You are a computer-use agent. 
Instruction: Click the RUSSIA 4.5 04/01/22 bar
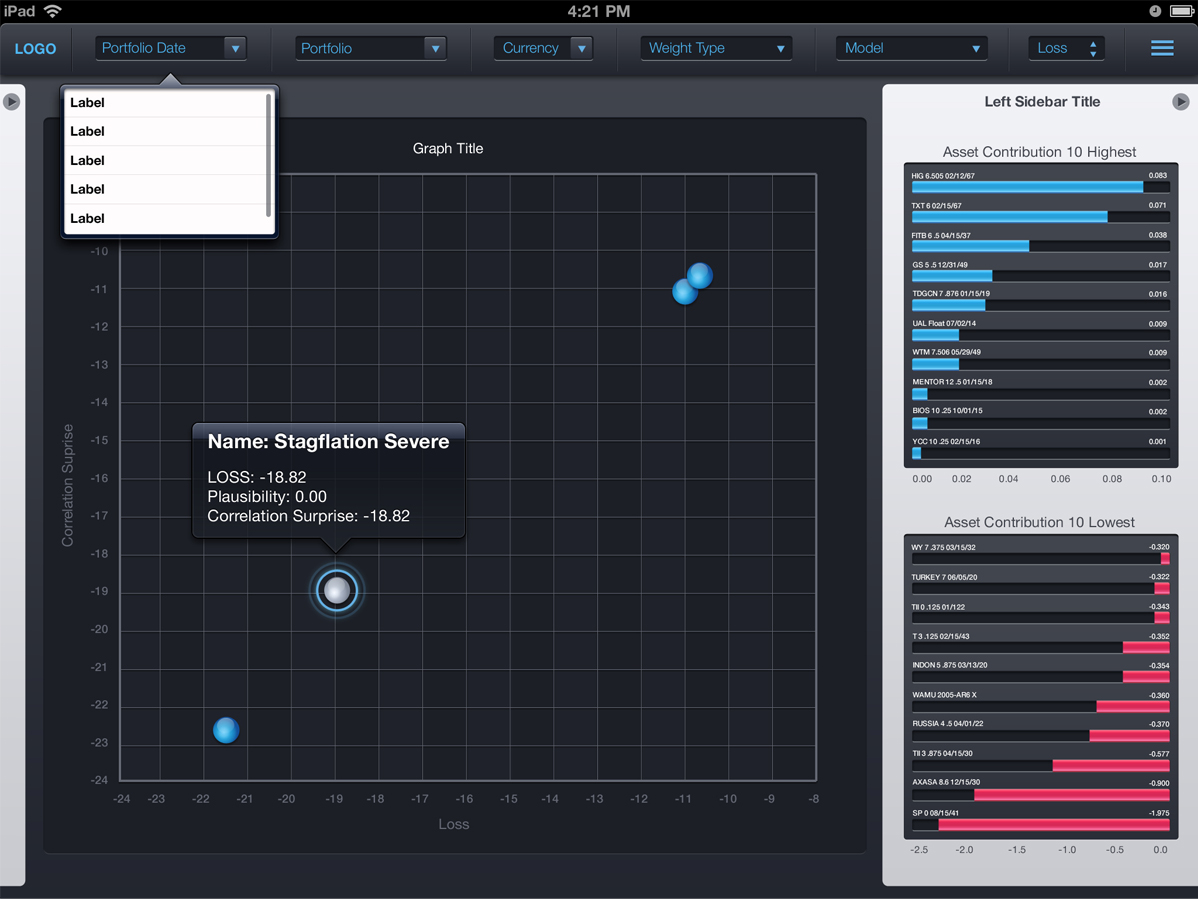click(1129, 736)
